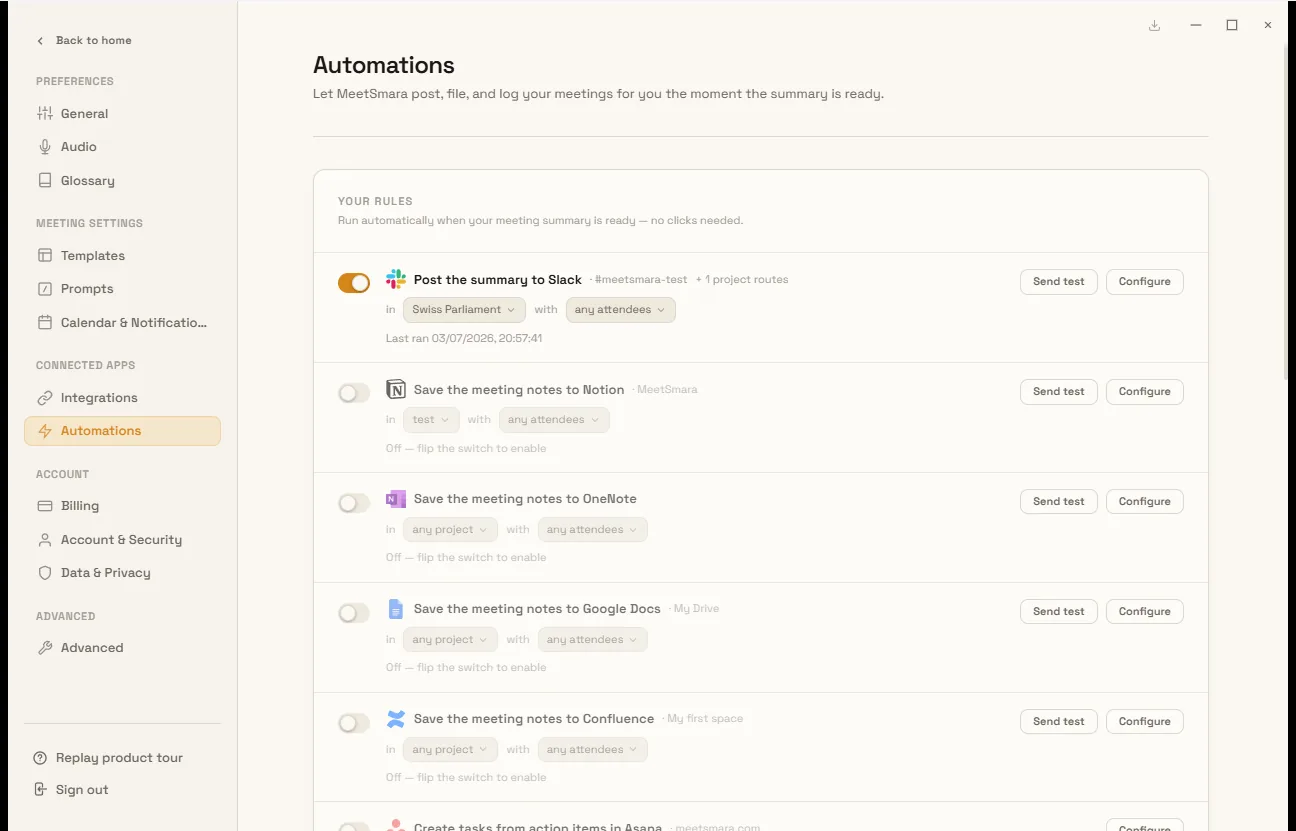This screenshot has height=831, width=1296.
Task: Open OneNote rule's any project dropdown
Action: 450,530
